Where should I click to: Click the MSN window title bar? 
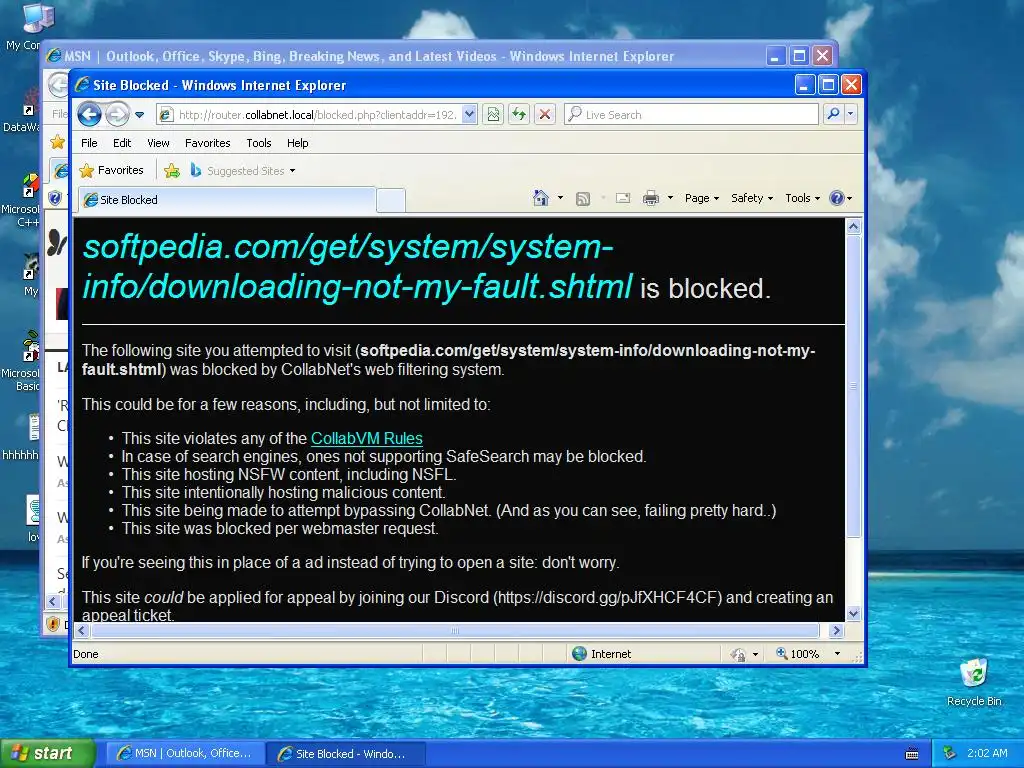405,56
